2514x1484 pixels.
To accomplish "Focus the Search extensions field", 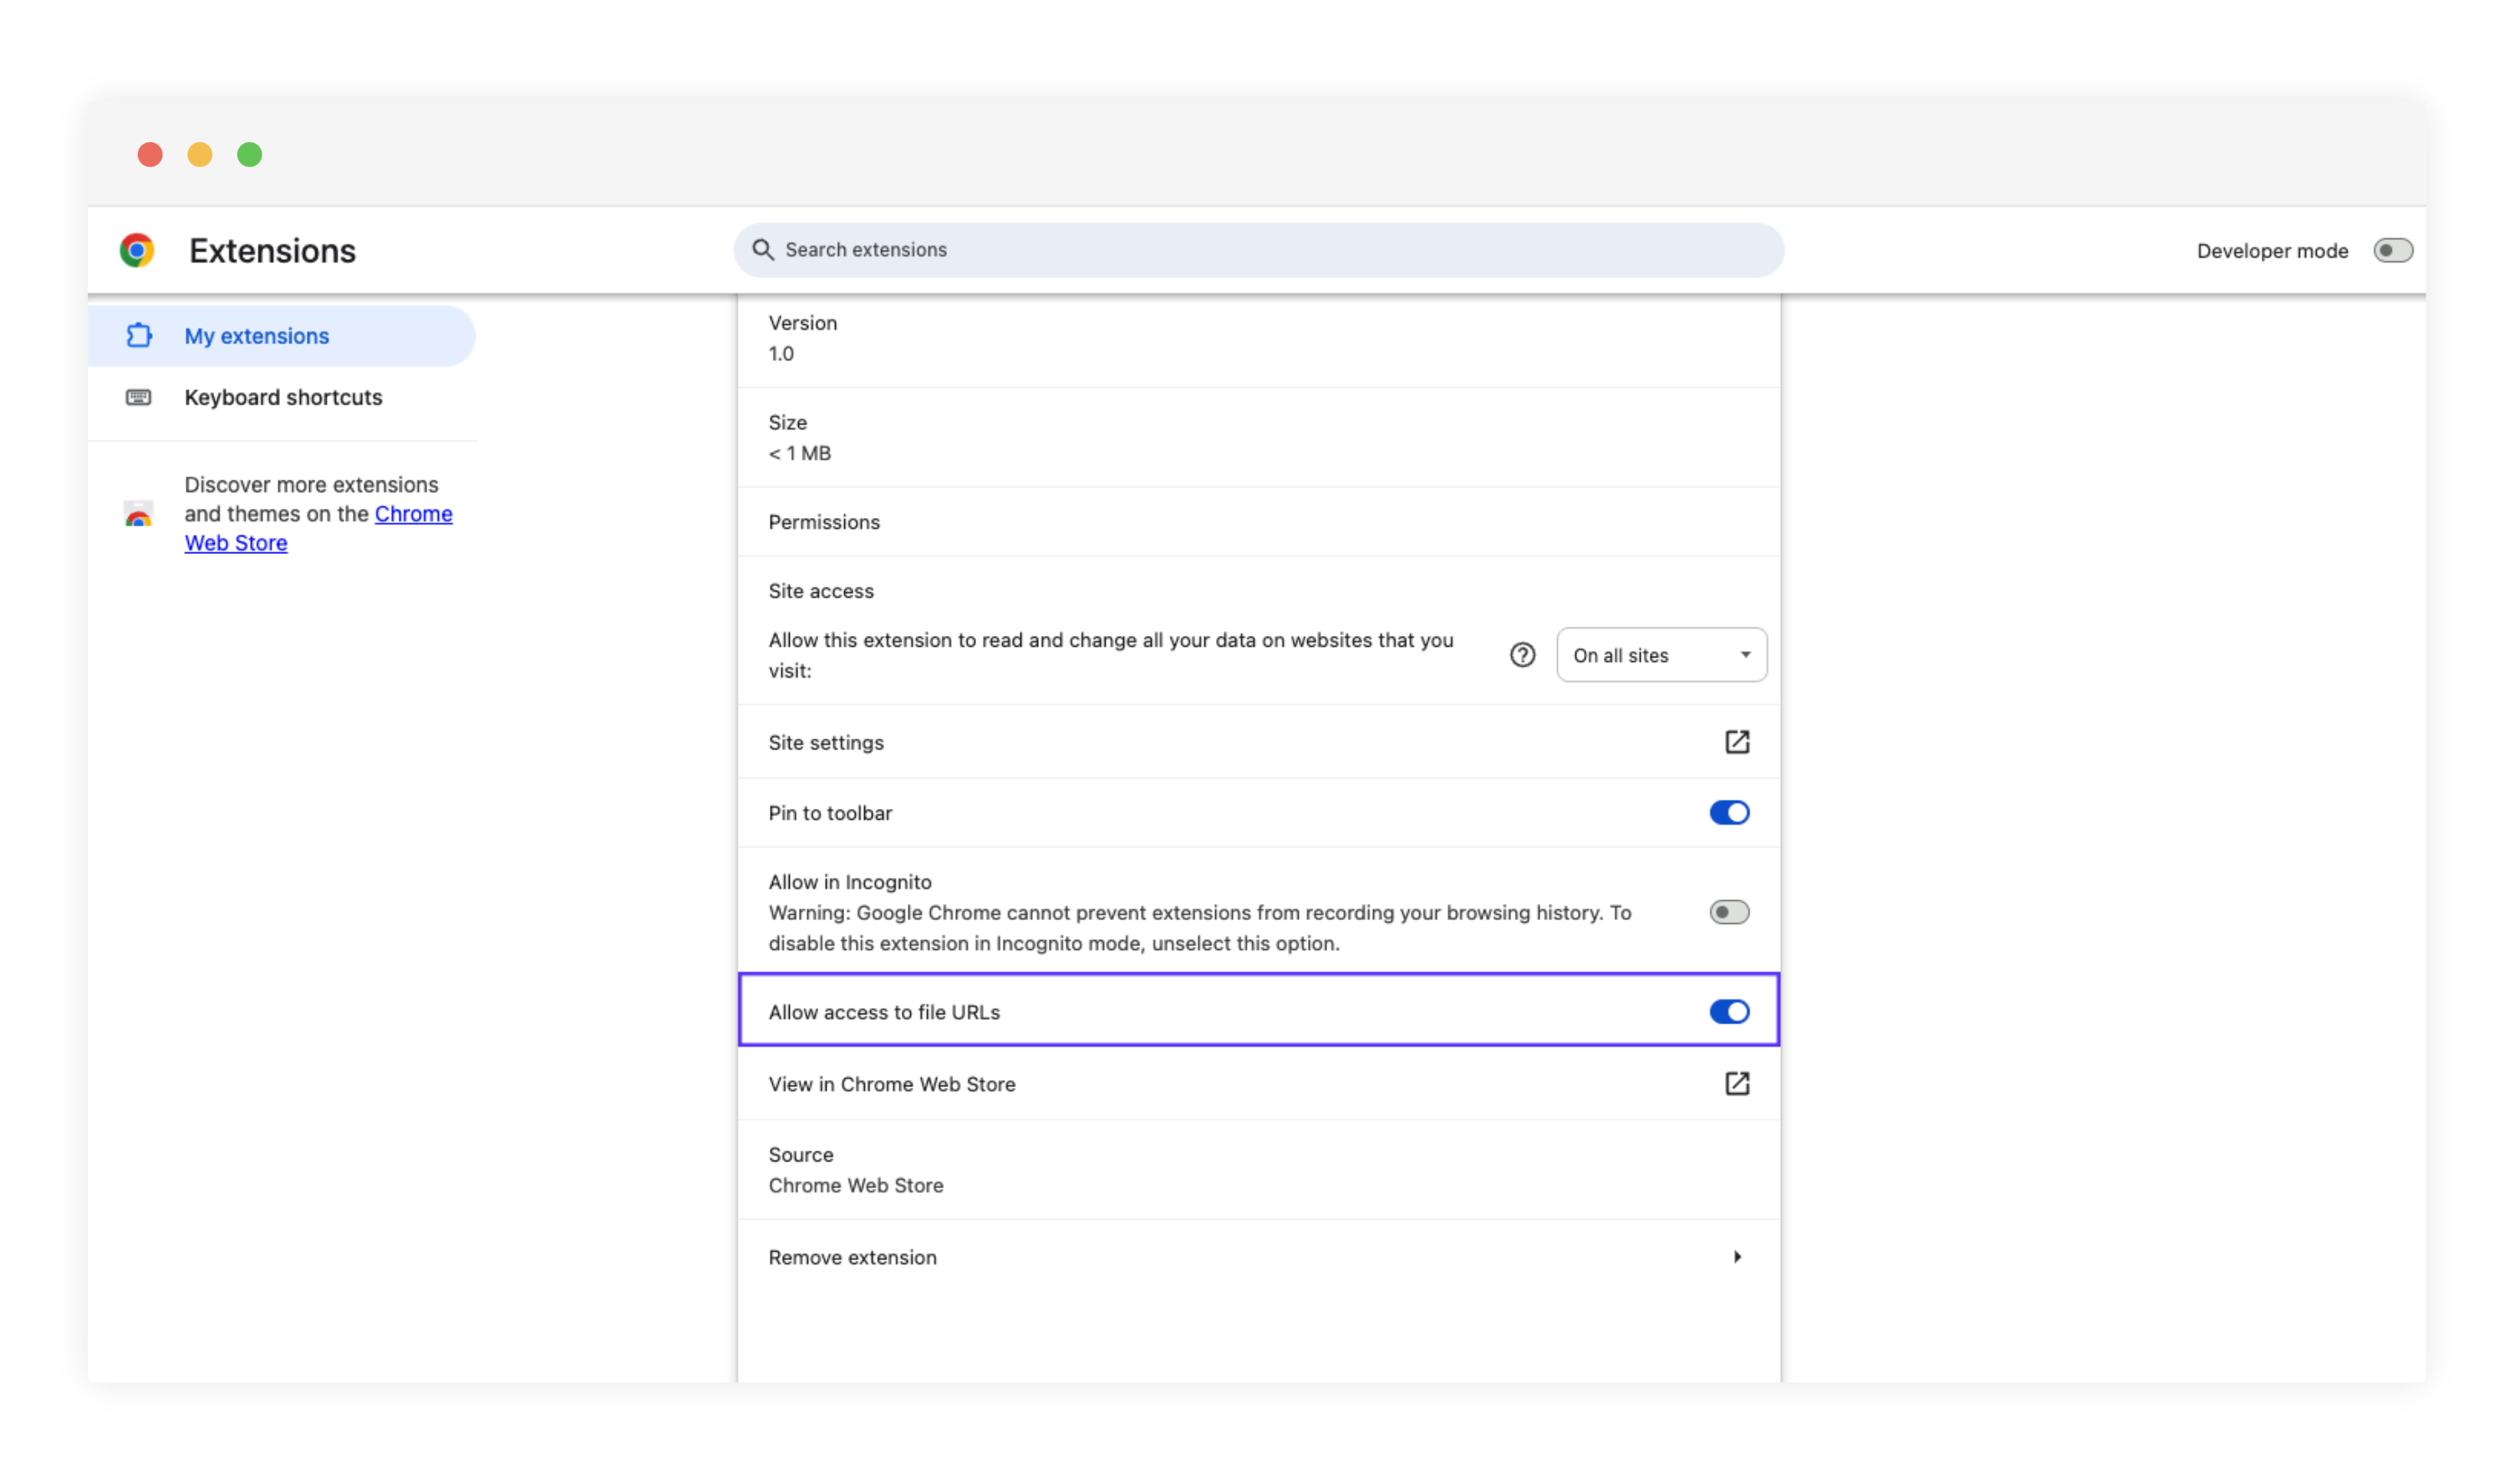I will 1259,250.
